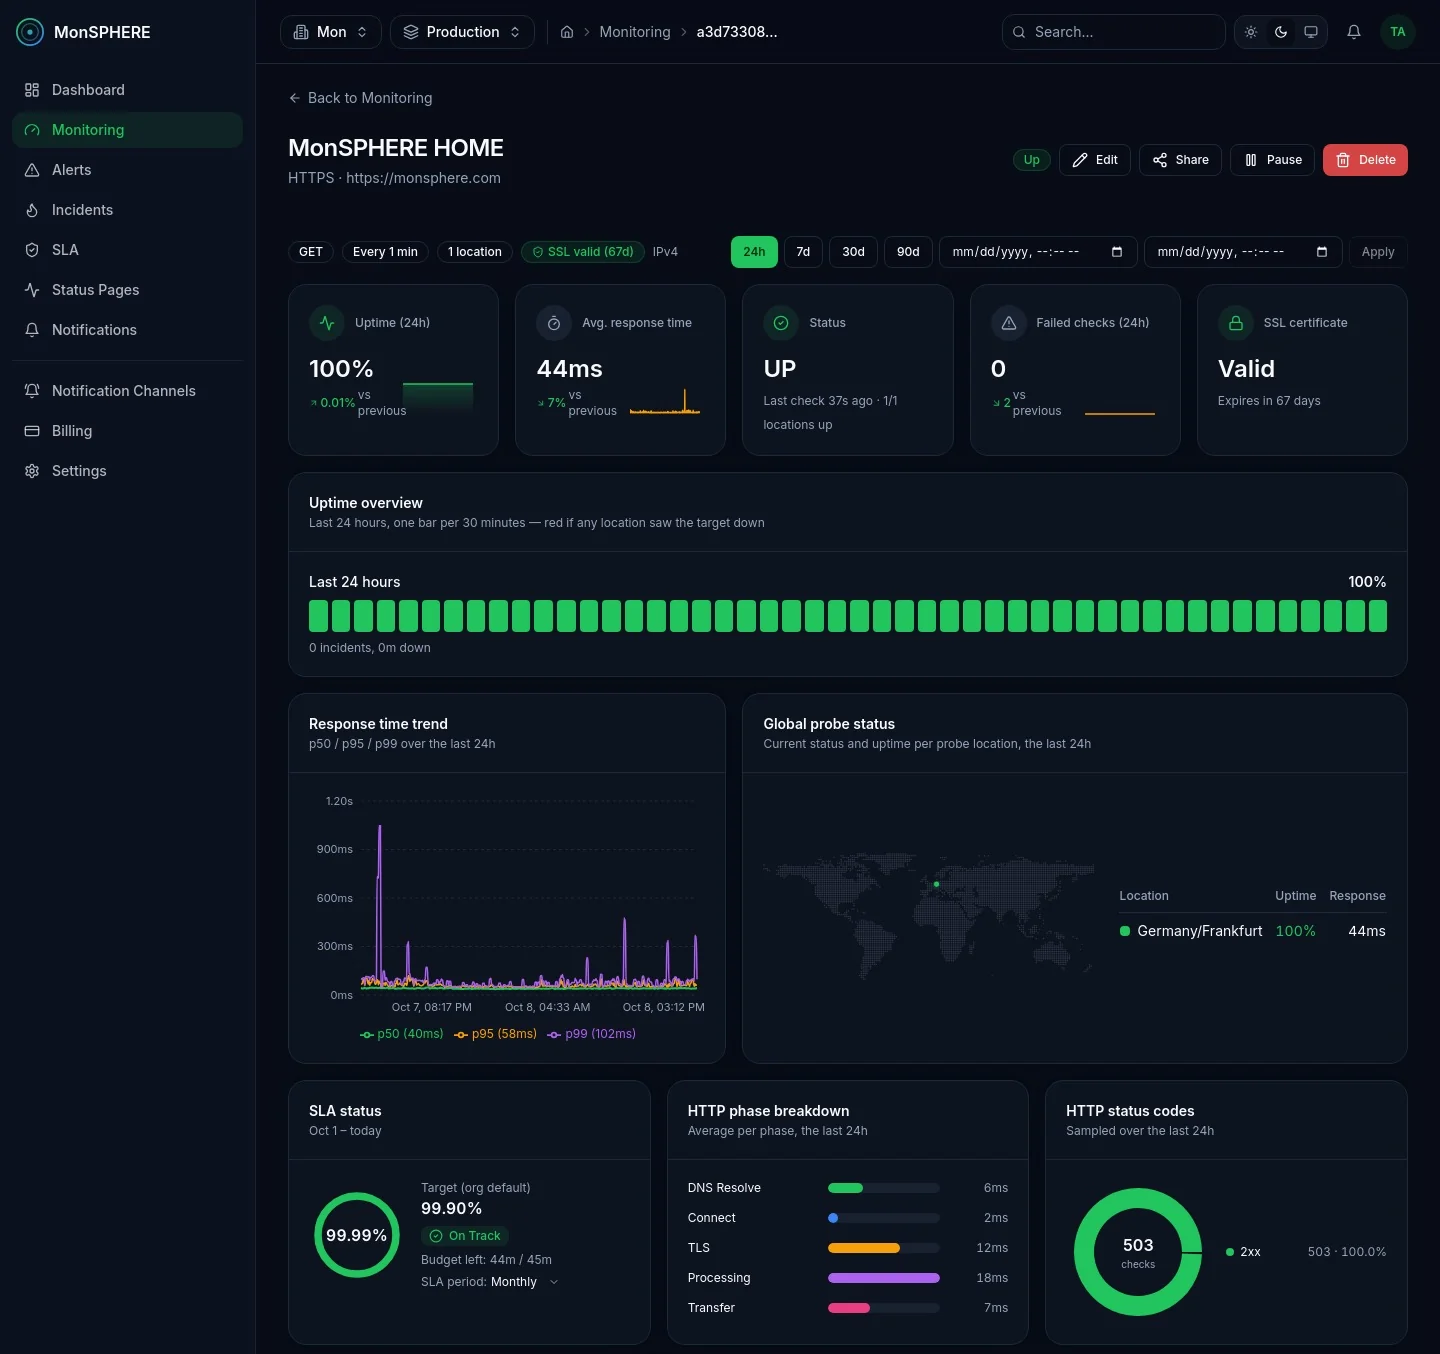Click the DNS Resolve green bar
Screen dimensions: 1440x1354
(845, 1188)
